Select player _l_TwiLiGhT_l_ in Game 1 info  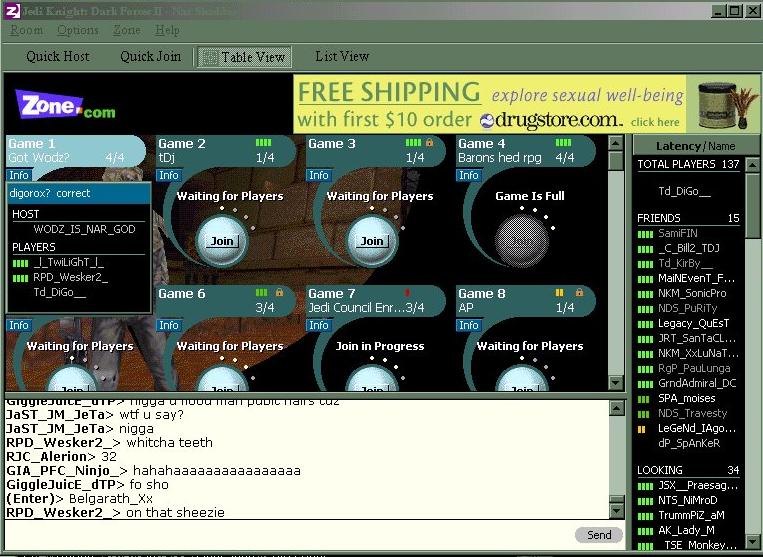(69, 263)
